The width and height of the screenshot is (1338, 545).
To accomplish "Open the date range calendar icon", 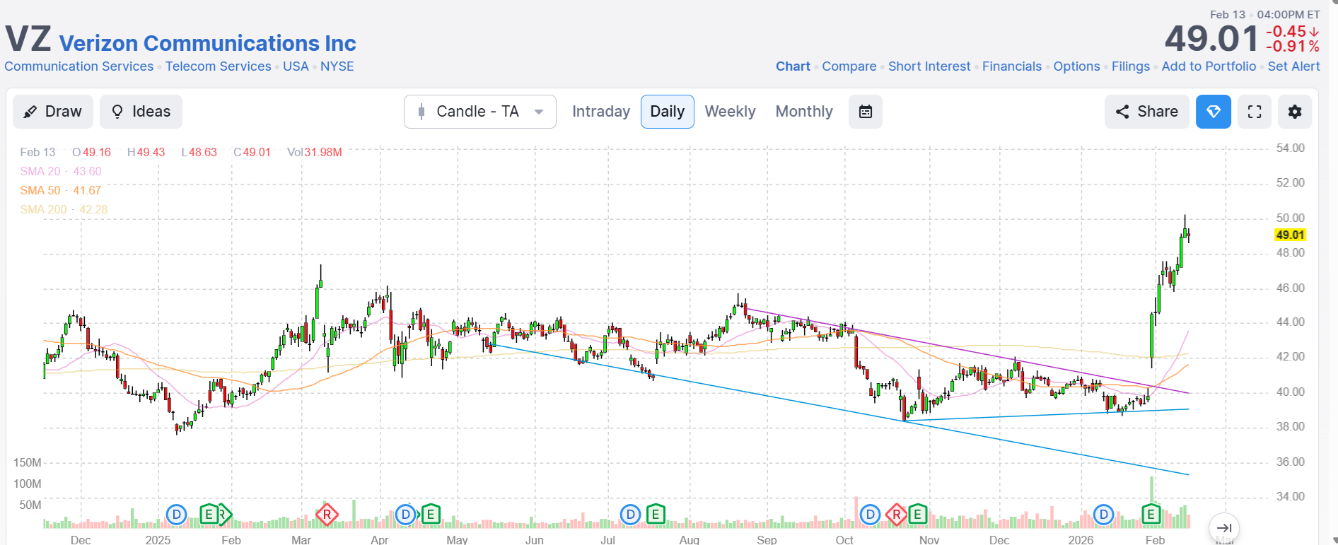I will (x=865, y=111).
